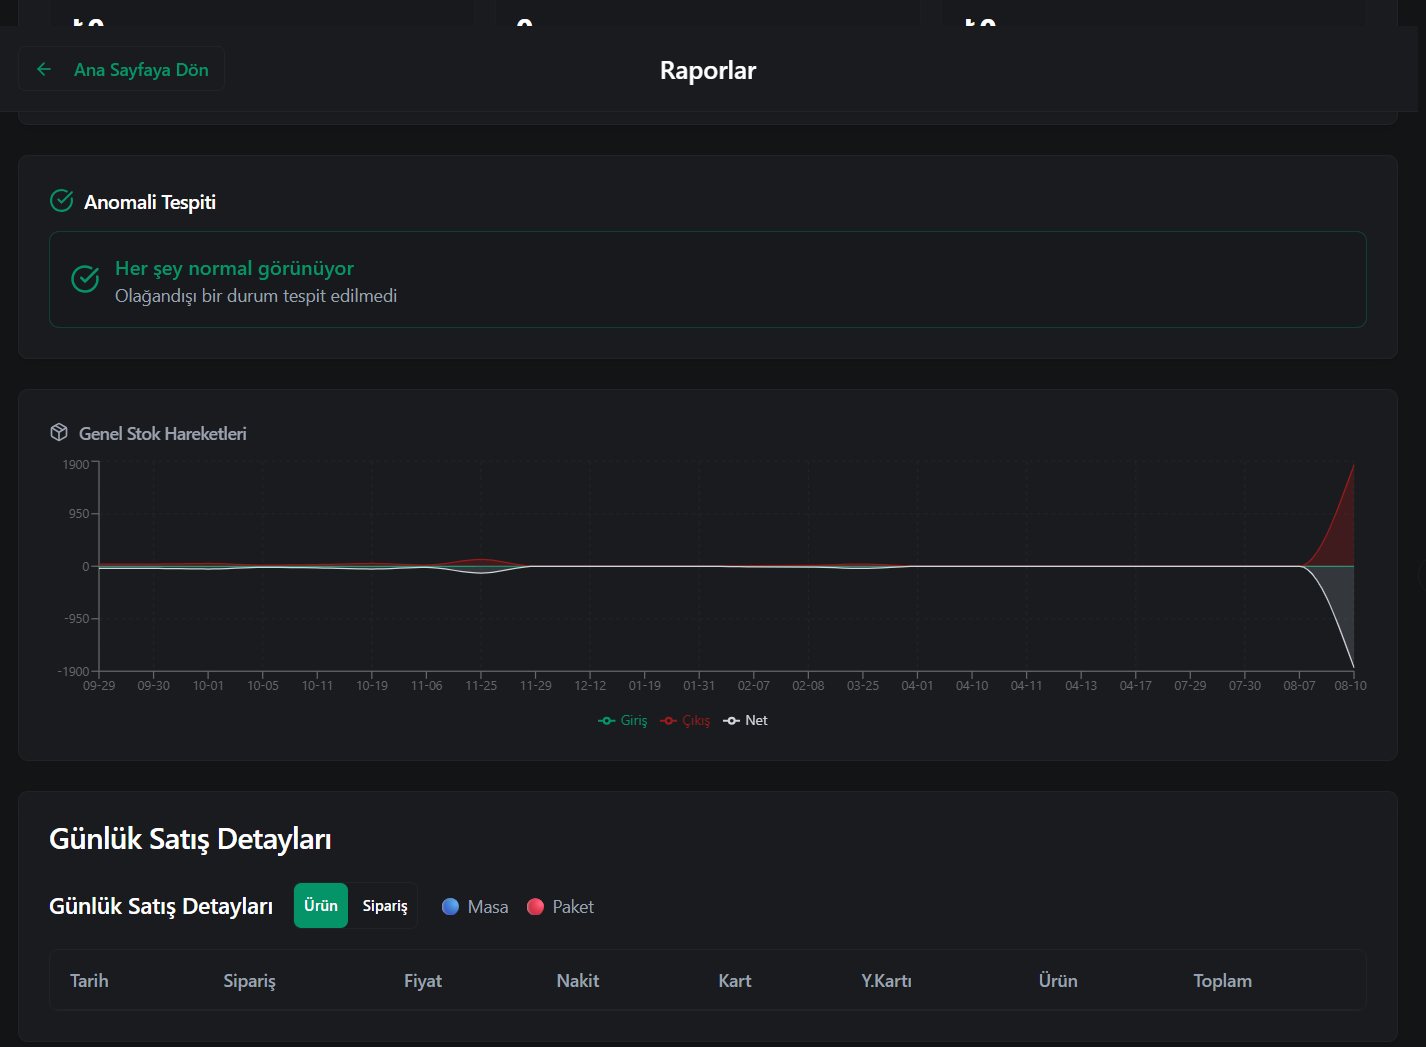Toggle the Giriş series in chart legend
This screenshot has width=1426, height=1047.
pos(623,720)
